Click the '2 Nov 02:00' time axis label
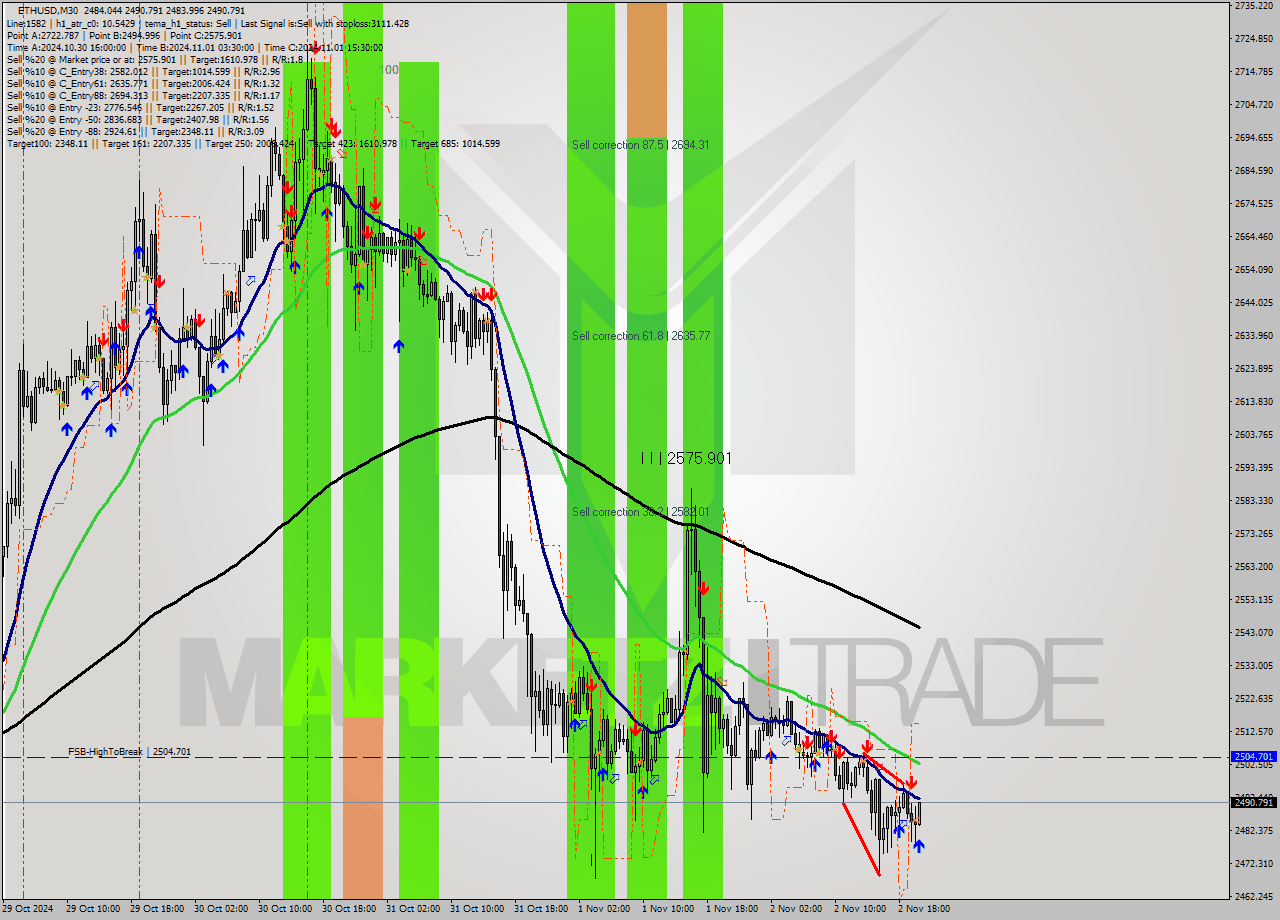Image resolution: width=1280 pixels, height=920 pixels. coord(796,909)
